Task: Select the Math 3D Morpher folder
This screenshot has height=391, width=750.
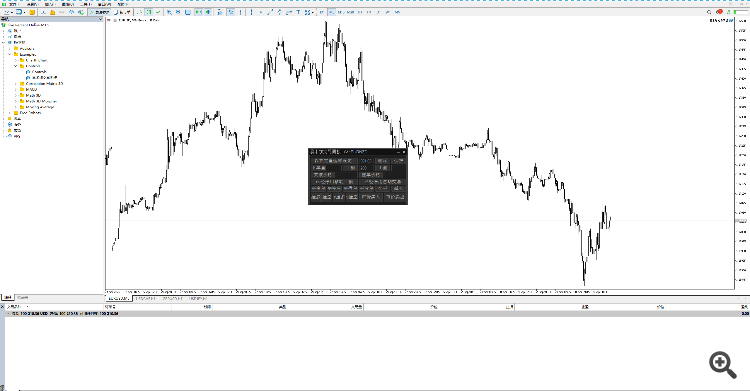Action: [x=41, y=101]
